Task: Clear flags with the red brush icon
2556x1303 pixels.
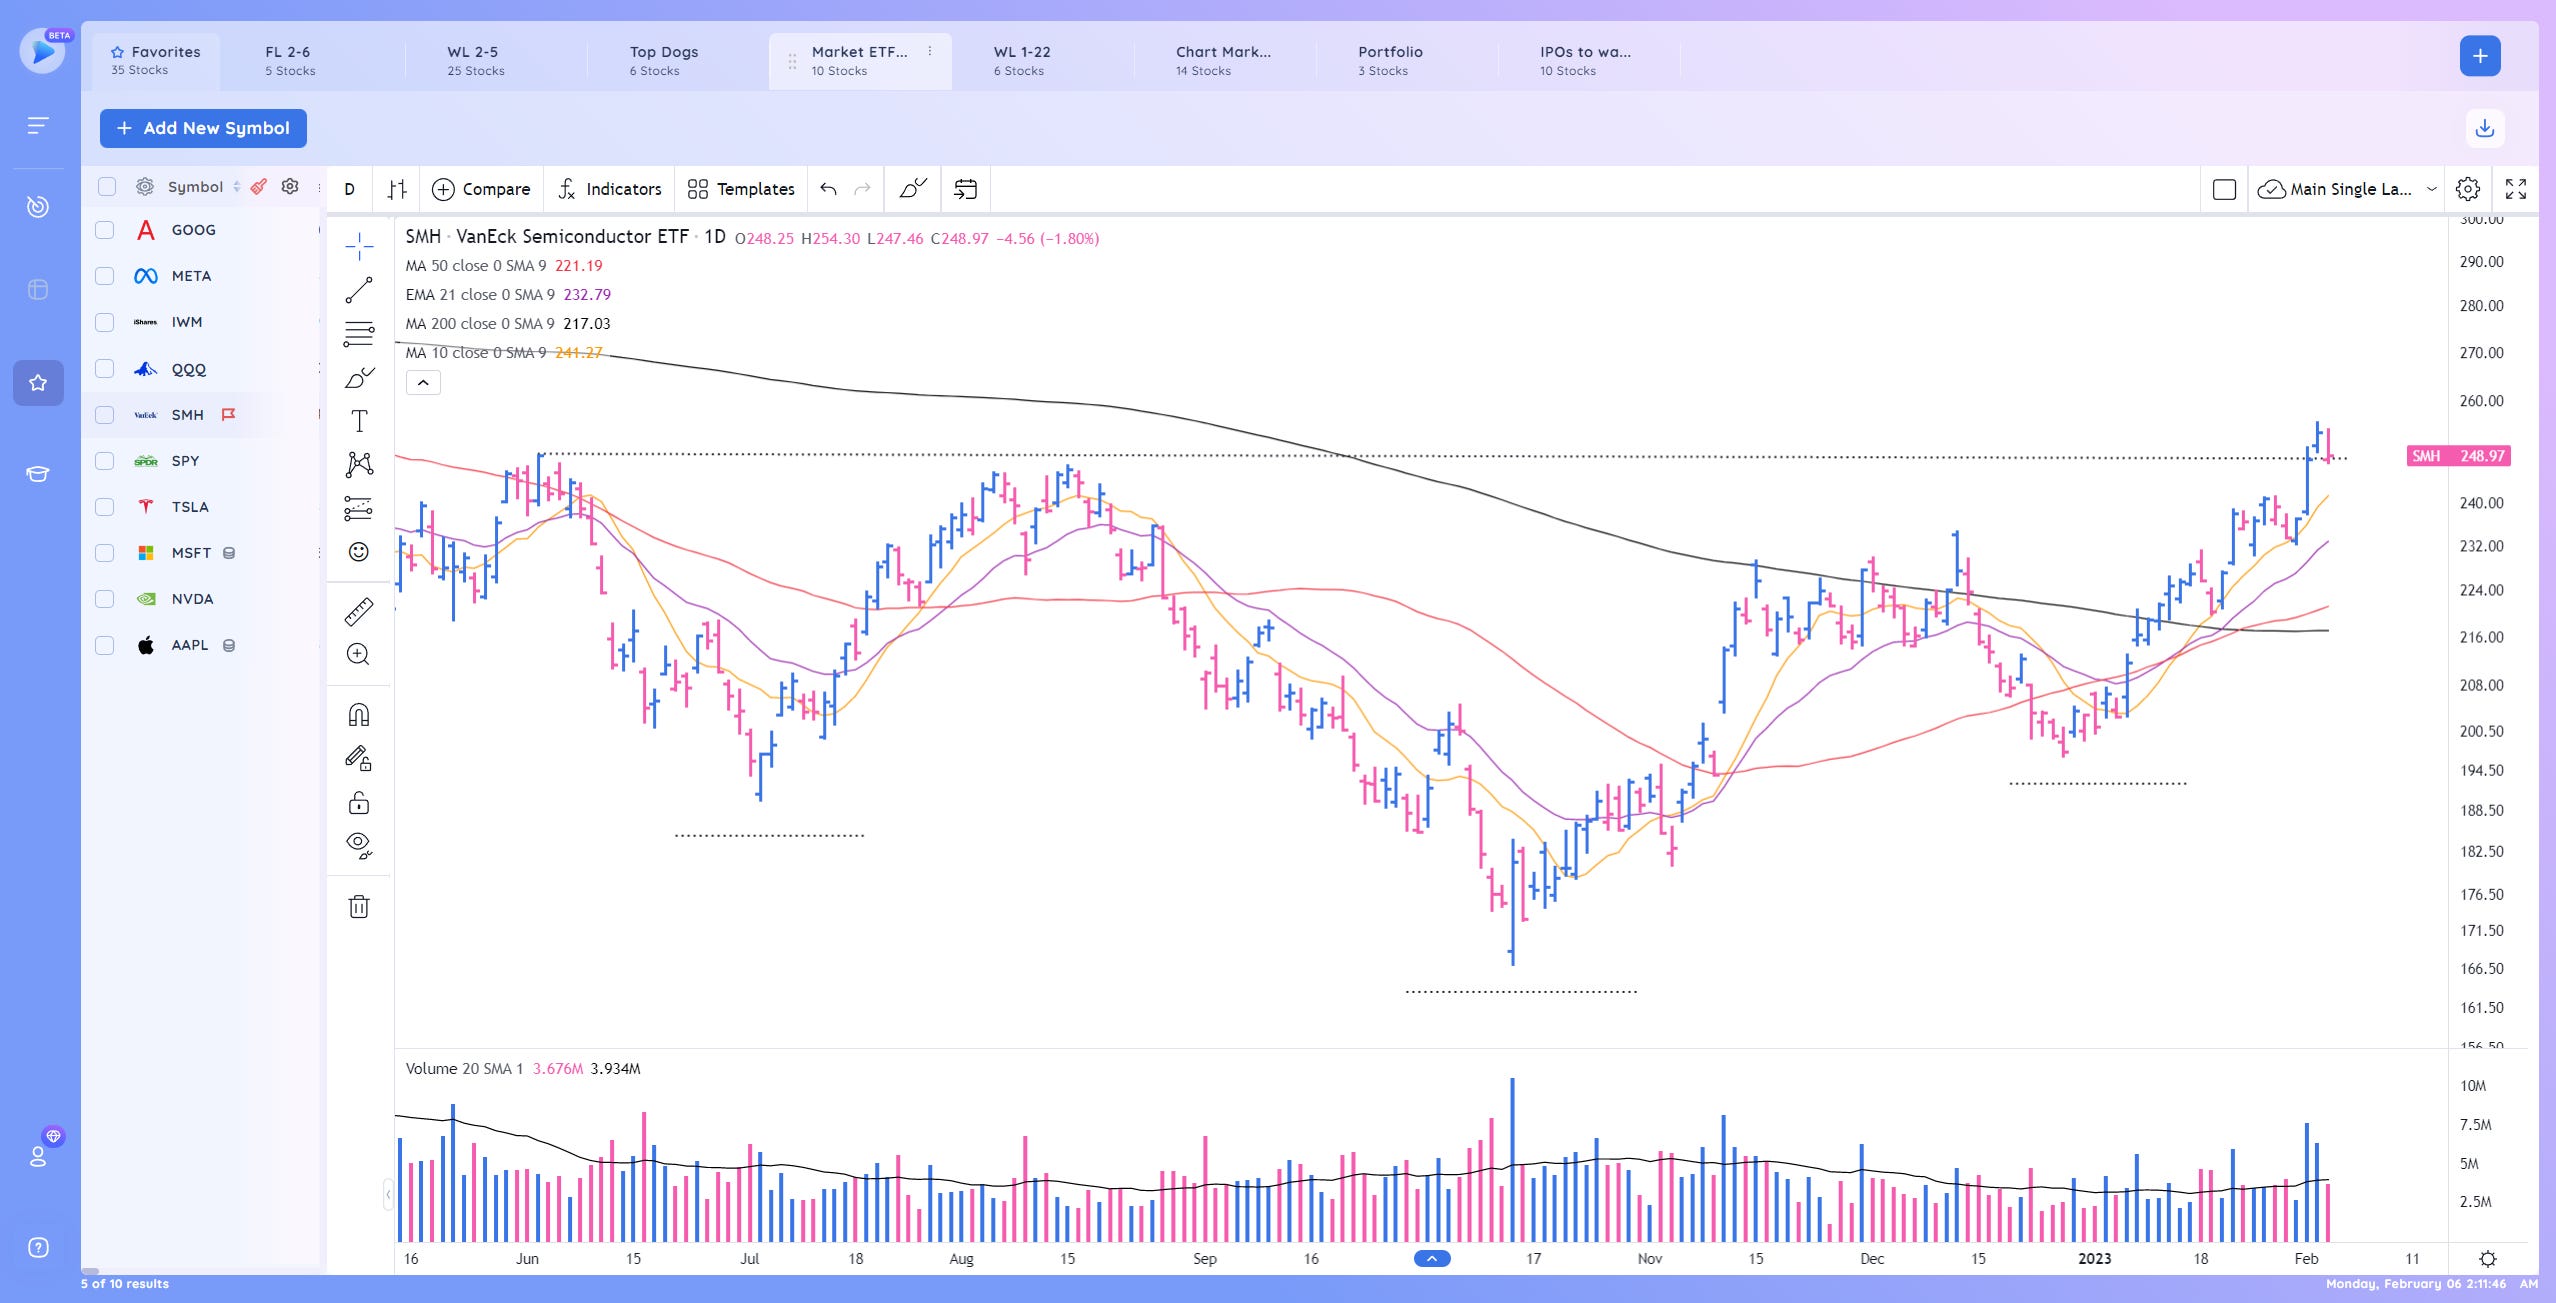Action: [259, 186]
